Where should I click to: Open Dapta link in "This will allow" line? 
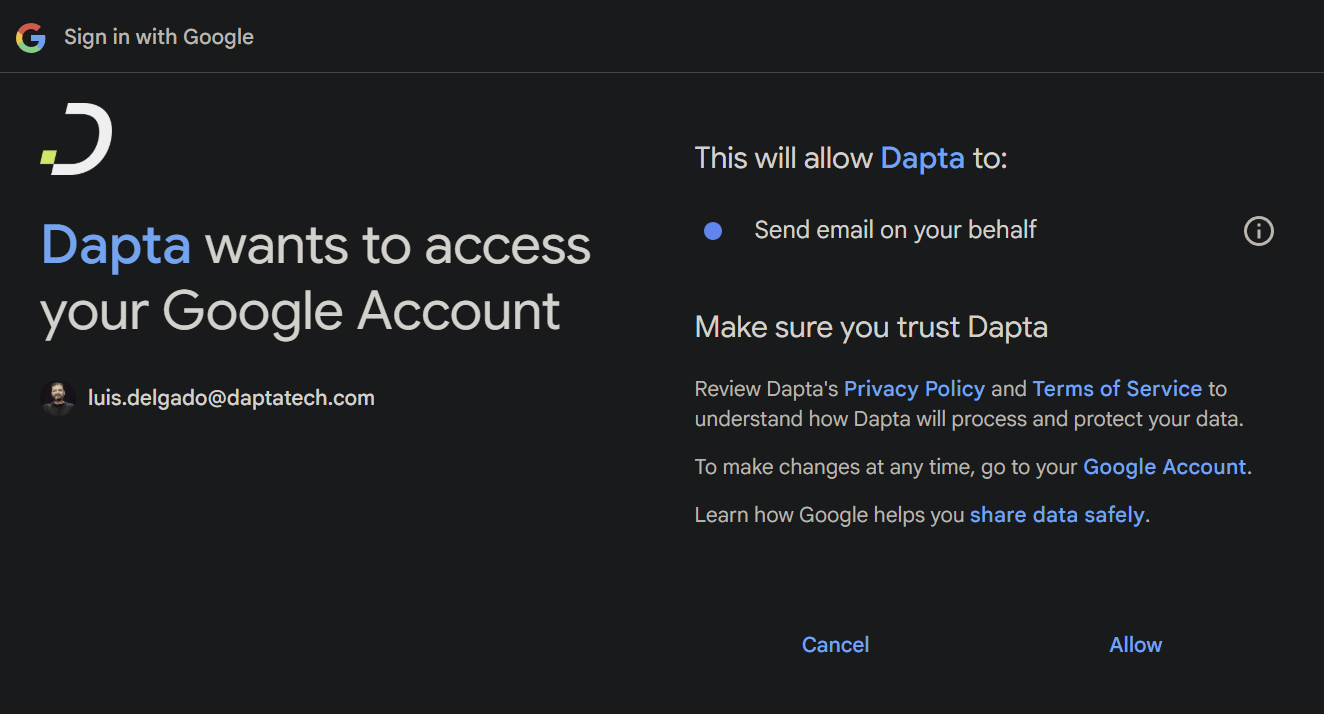[x=922, y=158]
